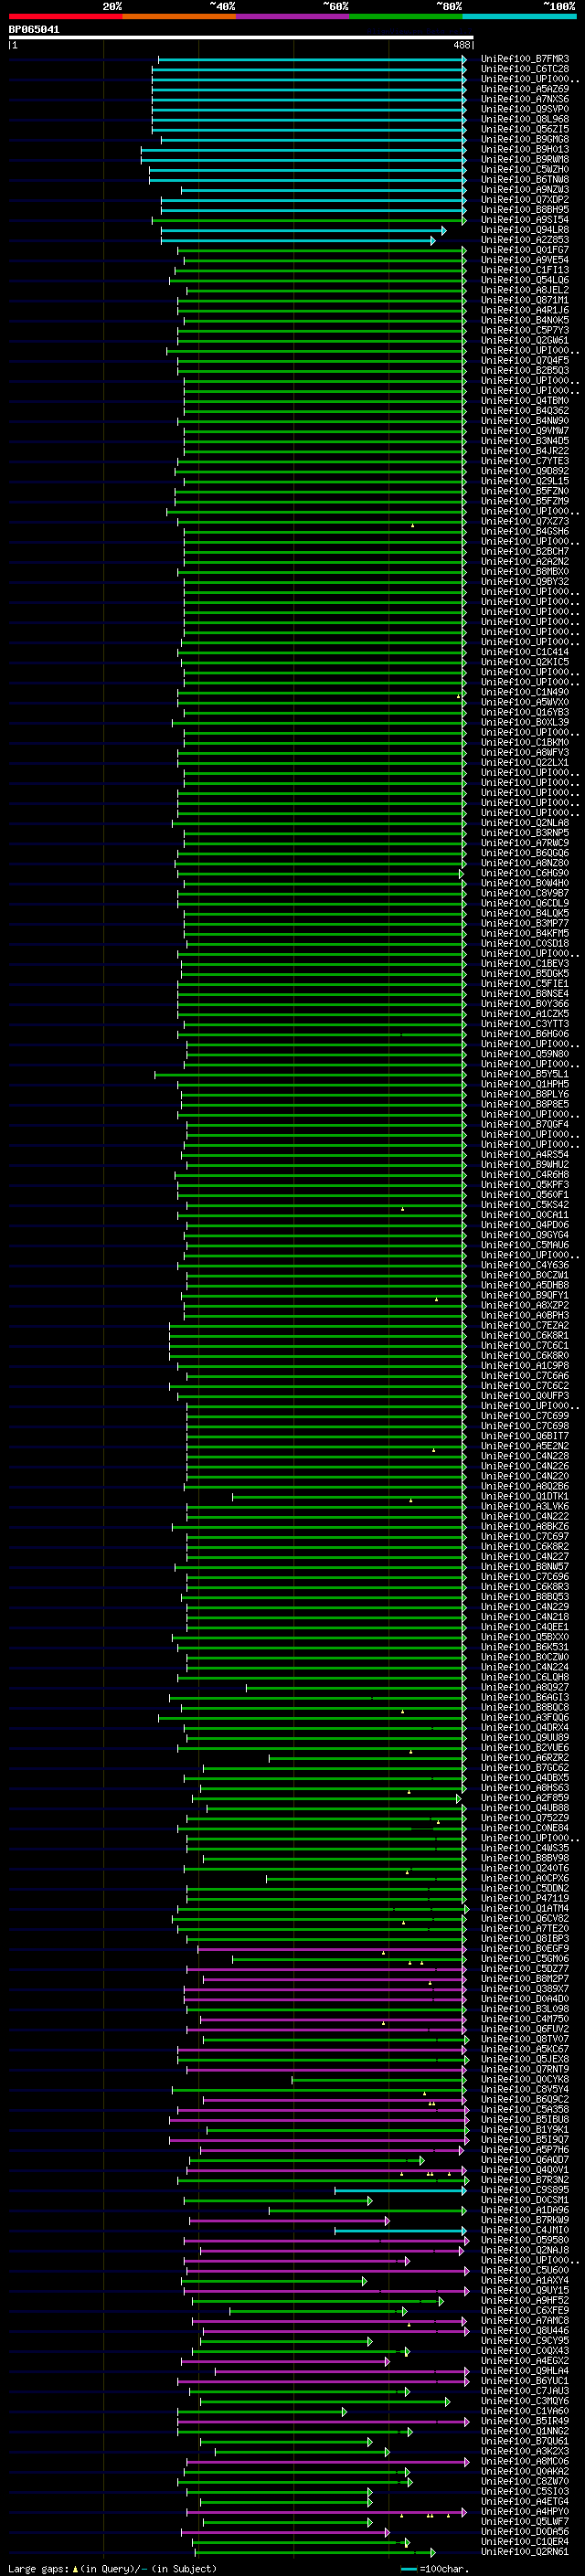
Task: Click the green ~80% identity legend segment
Action: (x=406, y=16)
